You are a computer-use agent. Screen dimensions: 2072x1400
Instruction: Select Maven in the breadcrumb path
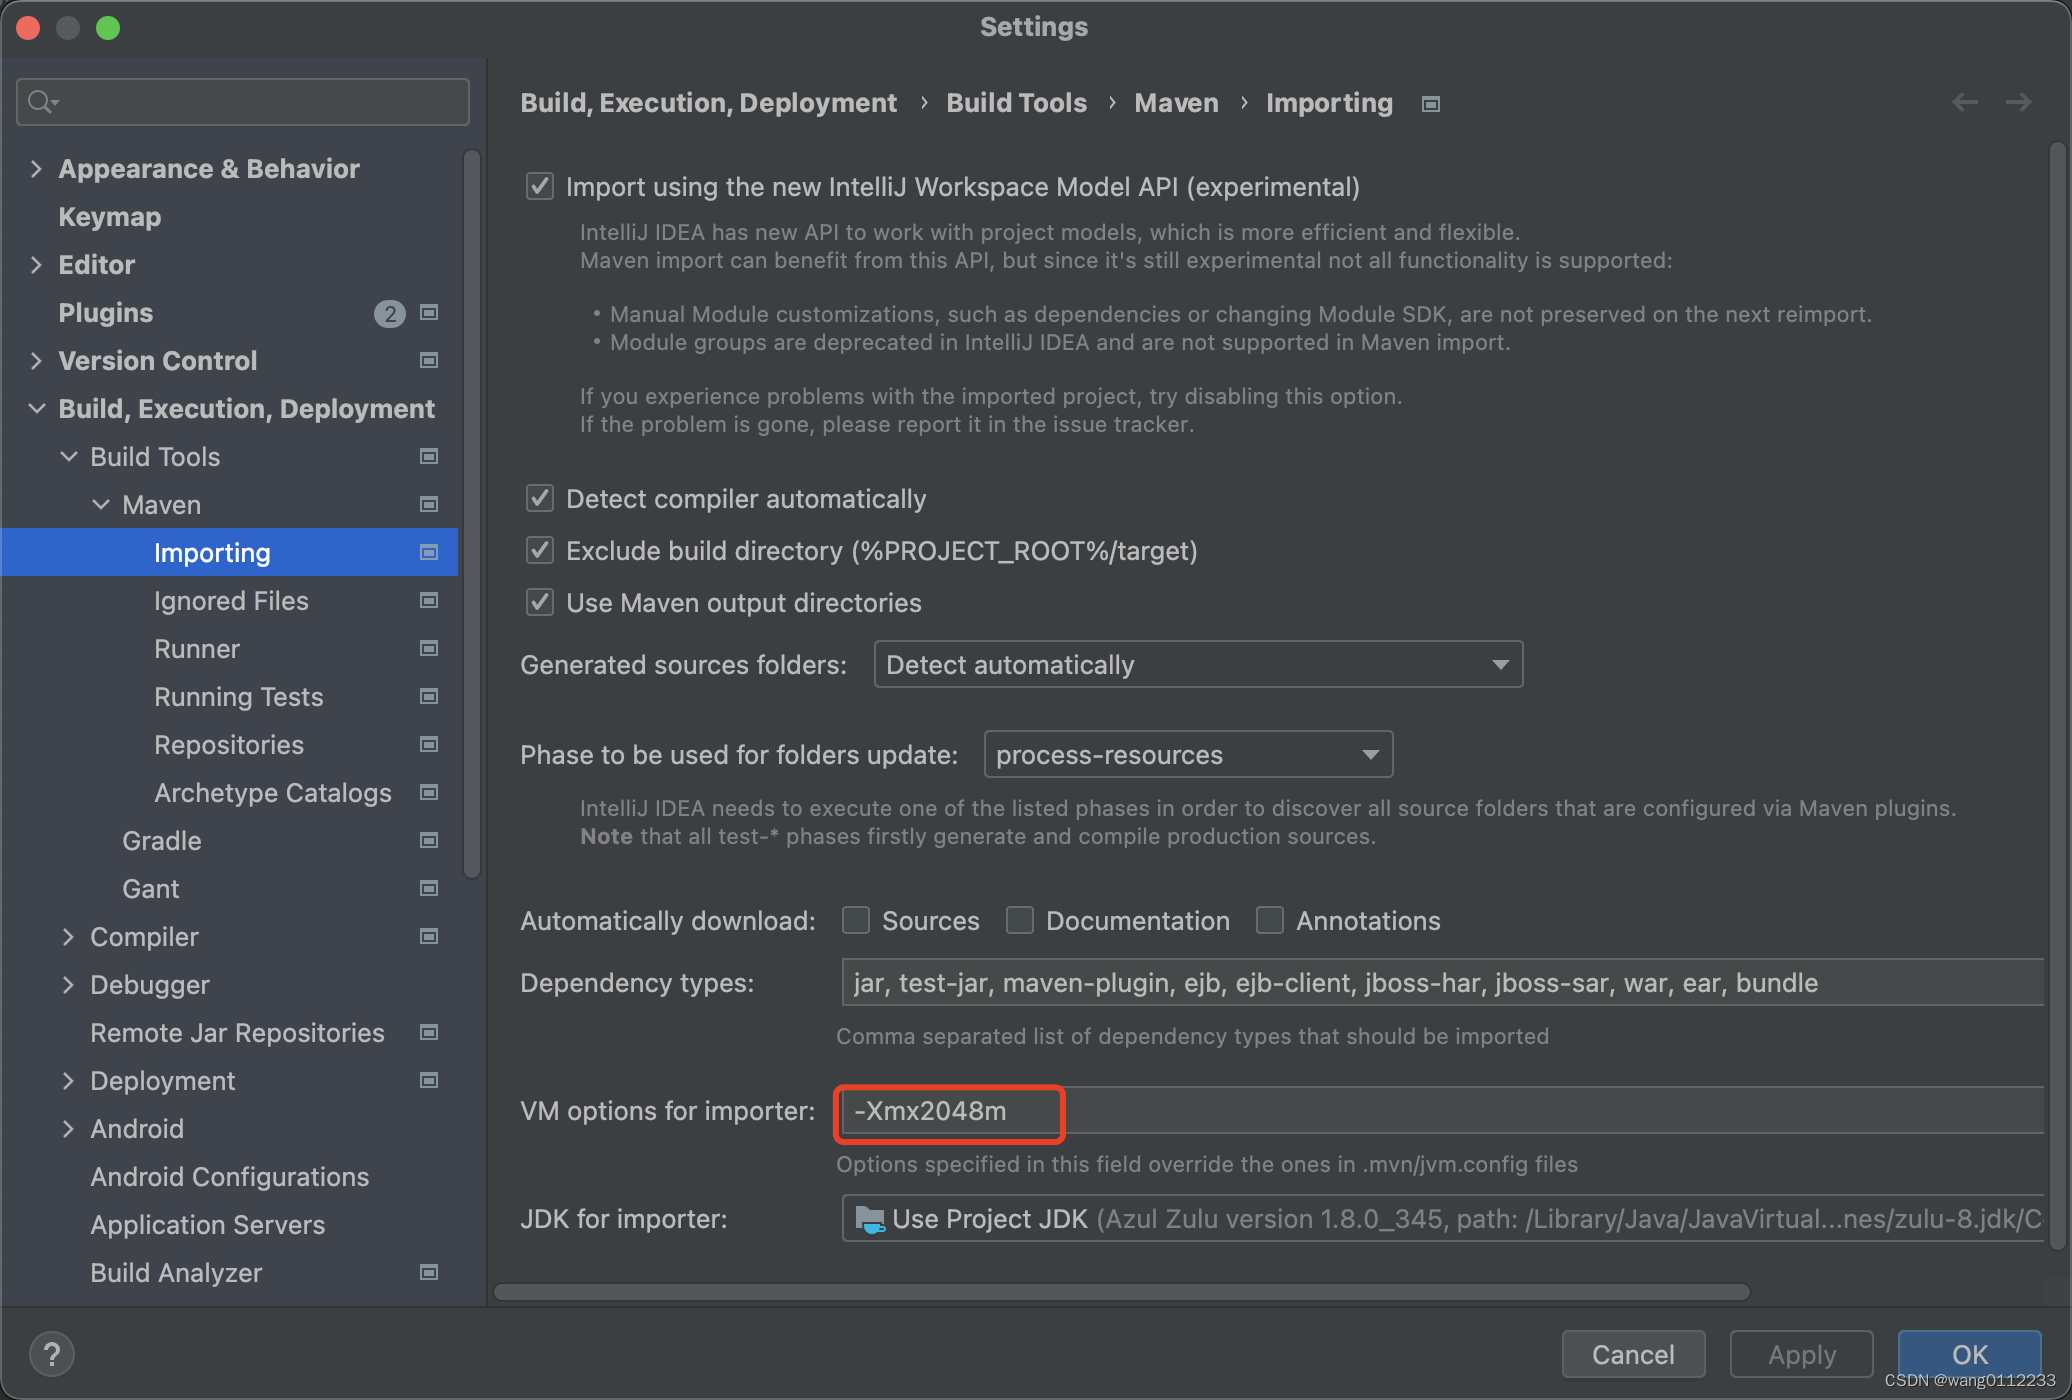pyautogui.click(x=1175, y=102)
